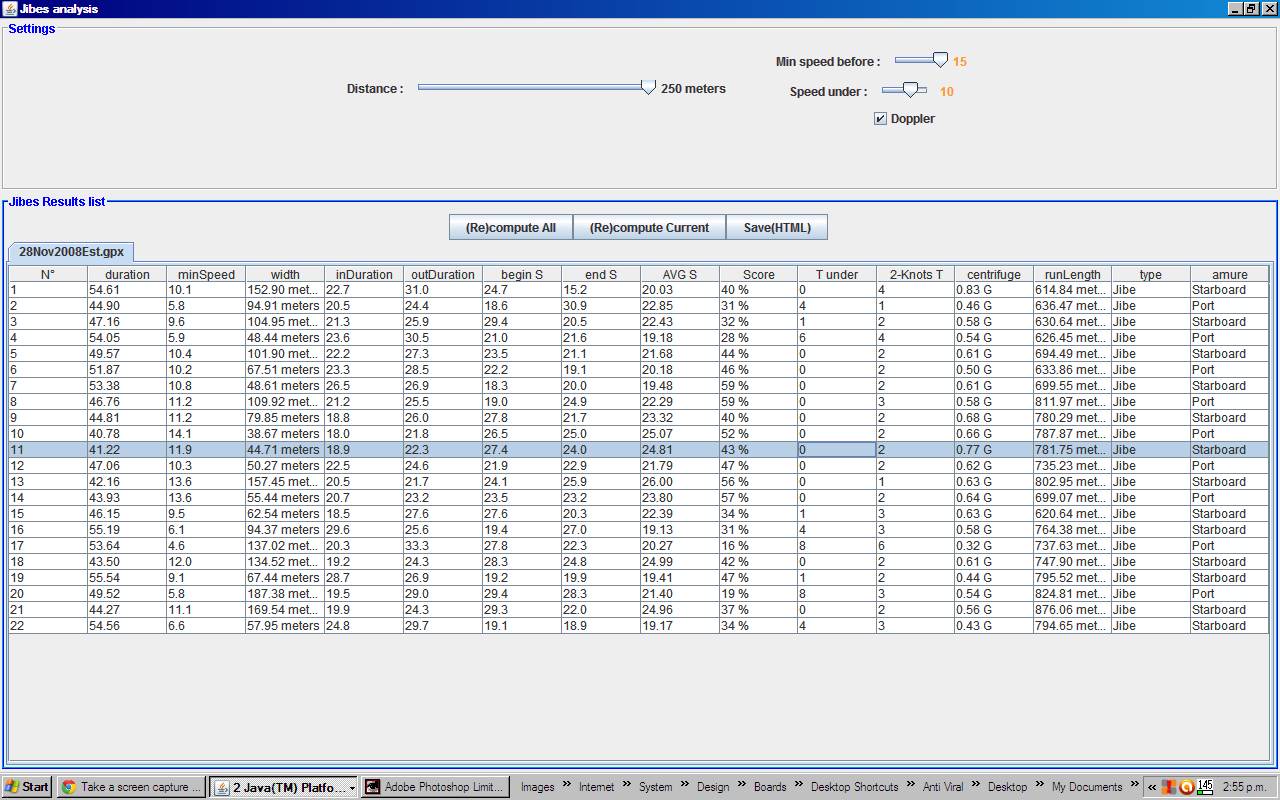Screen dimensions: 1280x800
Task: Click the orange round tray icon near the clock
Action: [1184, 786]
